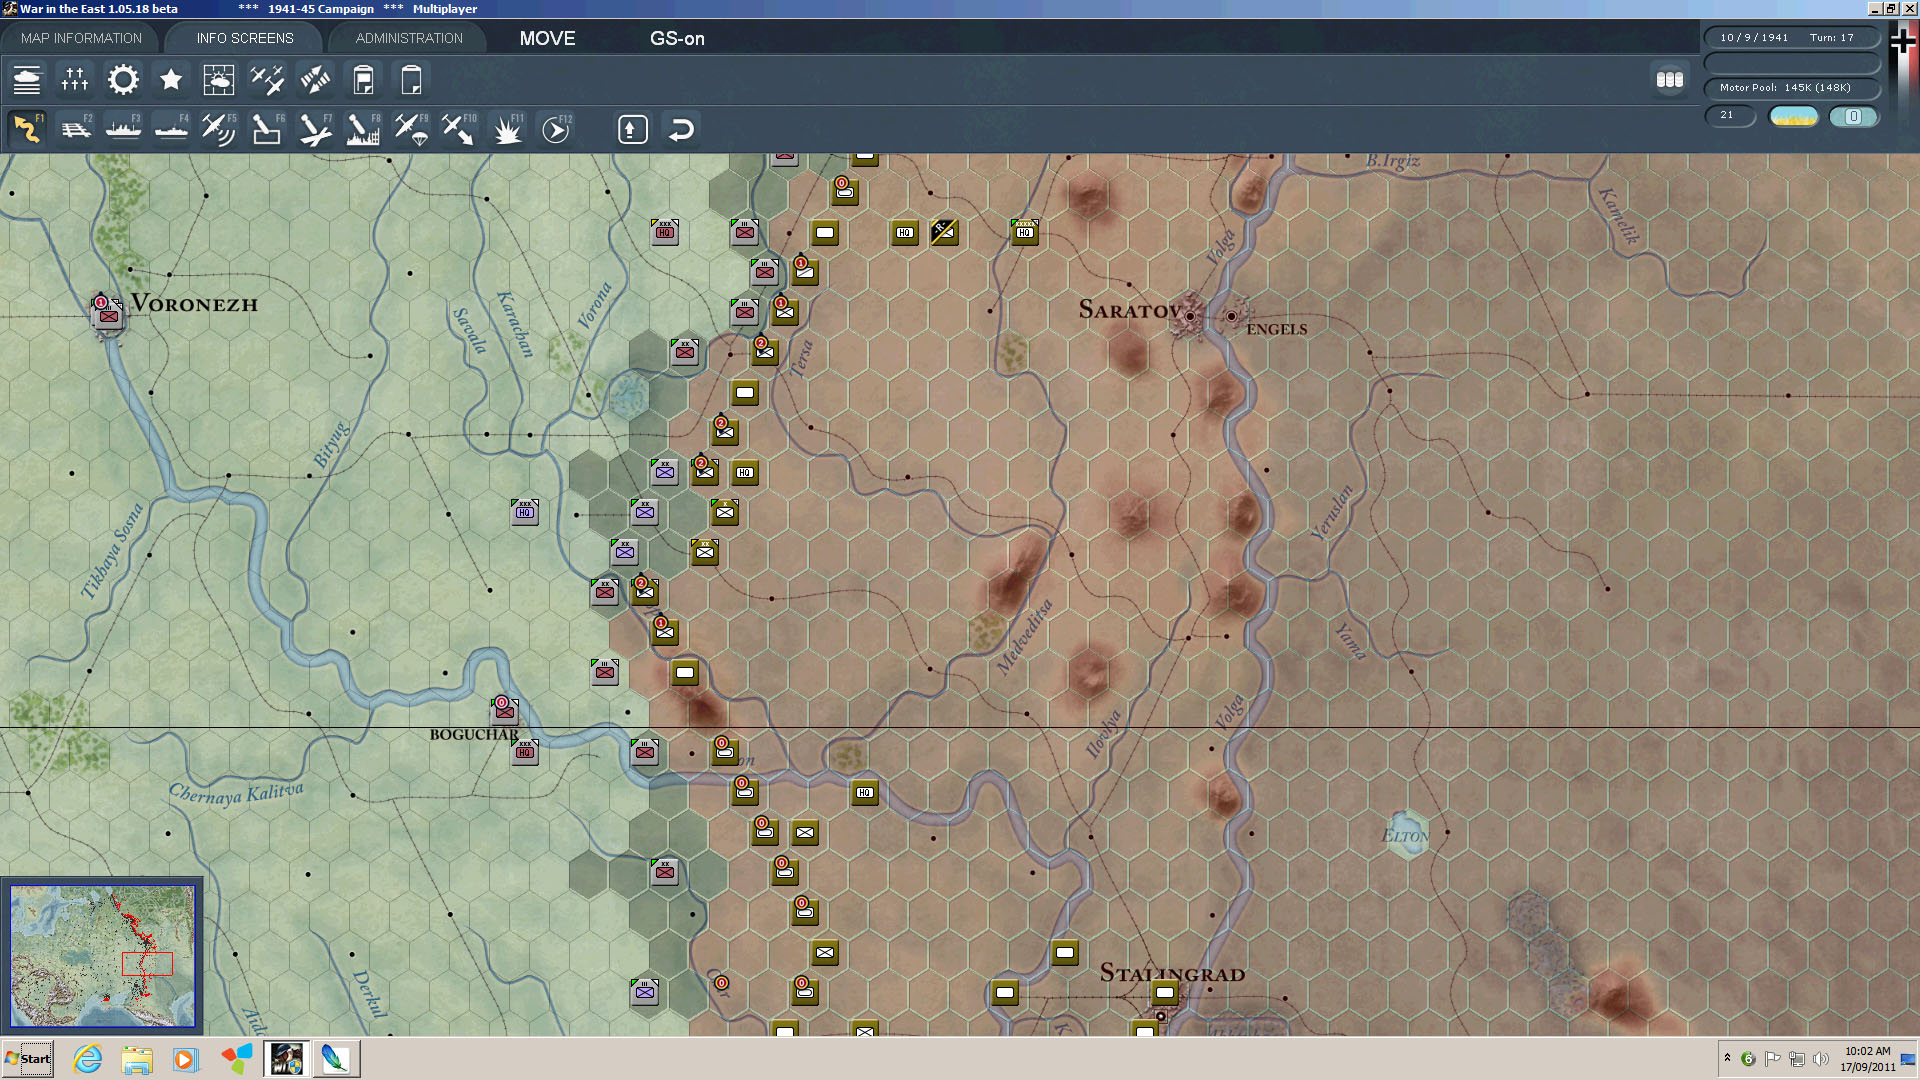1920x1080 pixels.
Task: Show hidden tray icons arrow
Action: pyautogui.click(x=1727, y=1058)
